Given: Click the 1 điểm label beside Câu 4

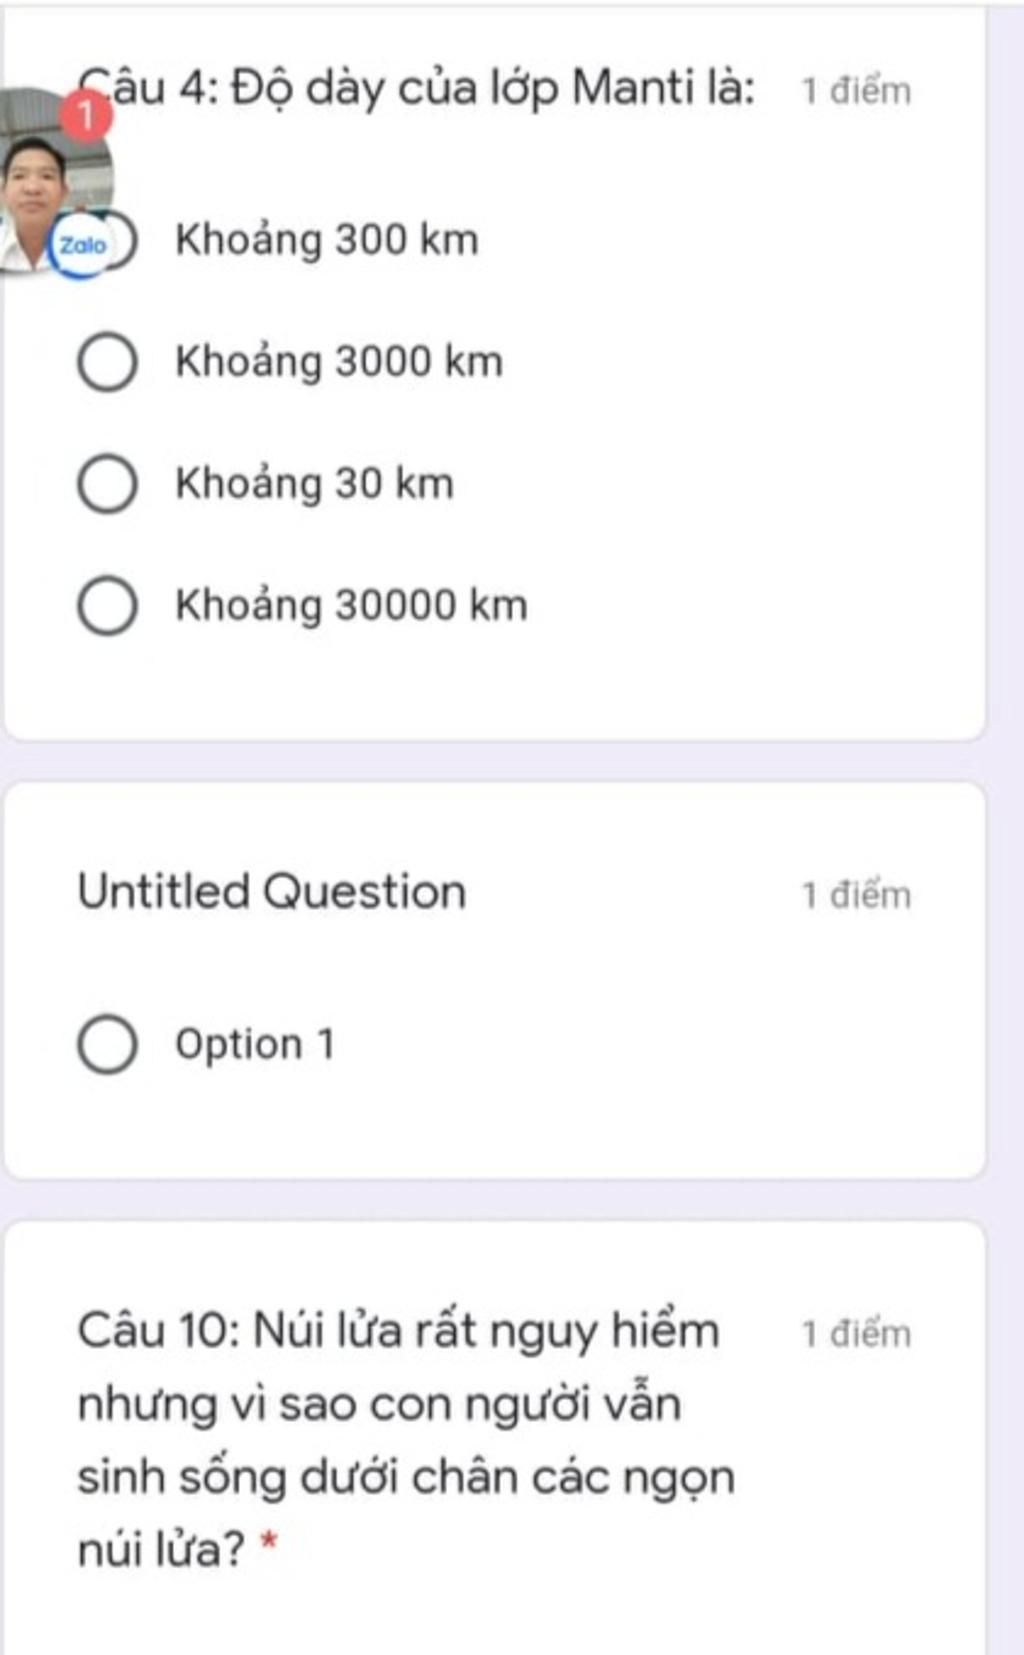Looking at the screenshot, I should pyautogui.click(x=857, y=91).
